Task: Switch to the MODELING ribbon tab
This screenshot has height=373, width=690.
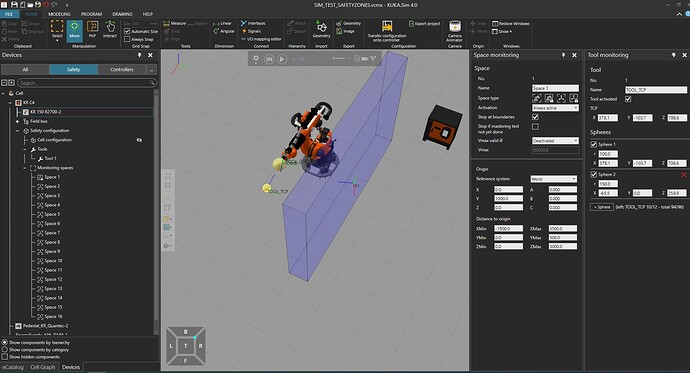Action: 59,14
